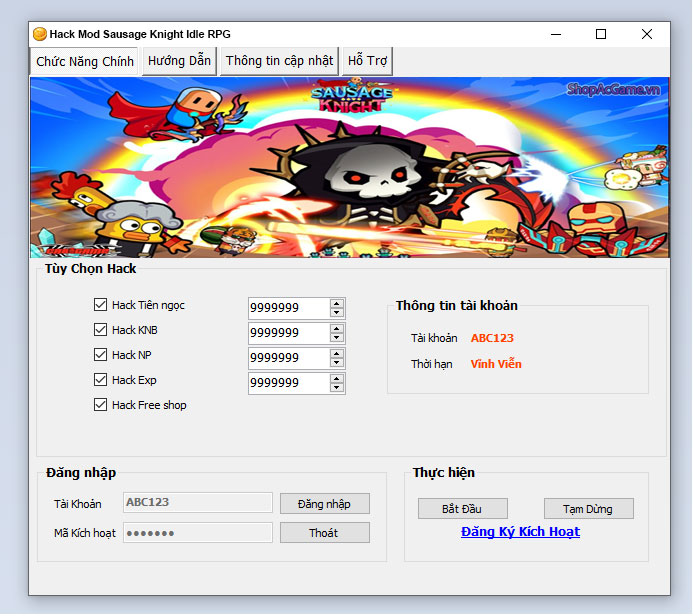The width and height of the screenshot is (693, 616).
Task: Decrease the Hack KNB value with down arrow
Action: coord(337,338)
